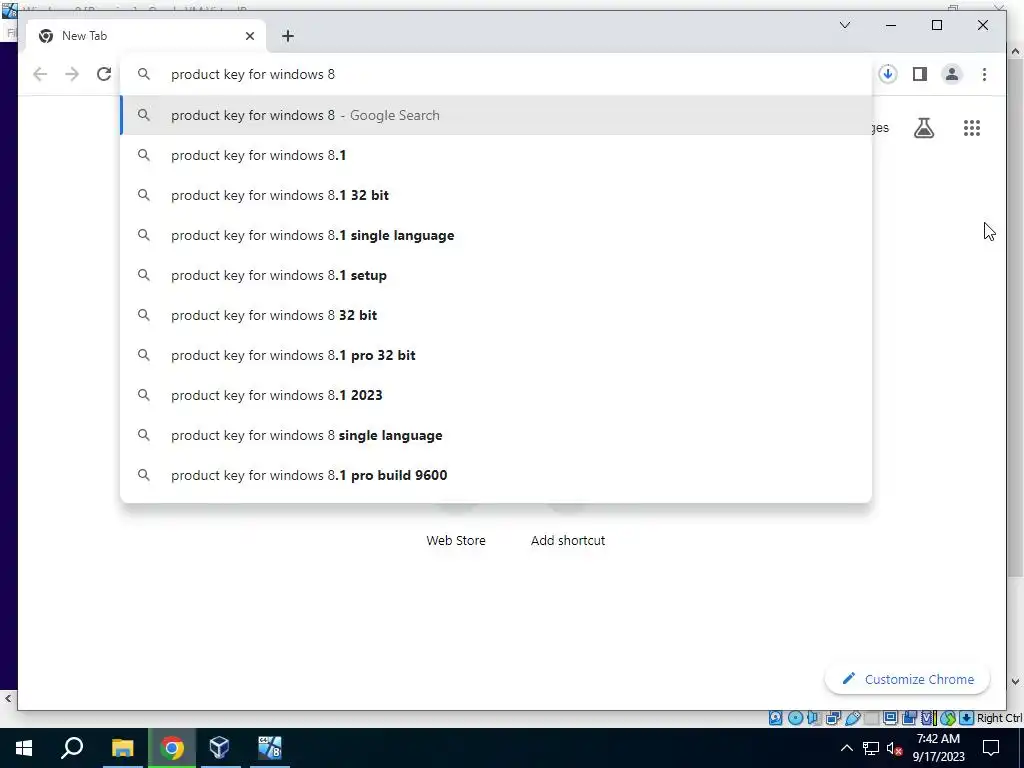The image size is (1024, 768).
Task: Click VirtualBox network status icon
Action: 833,718
